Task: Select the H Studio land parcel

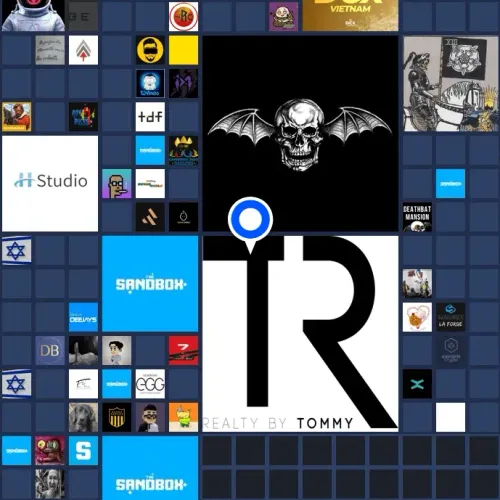Action: click(50, 183)
